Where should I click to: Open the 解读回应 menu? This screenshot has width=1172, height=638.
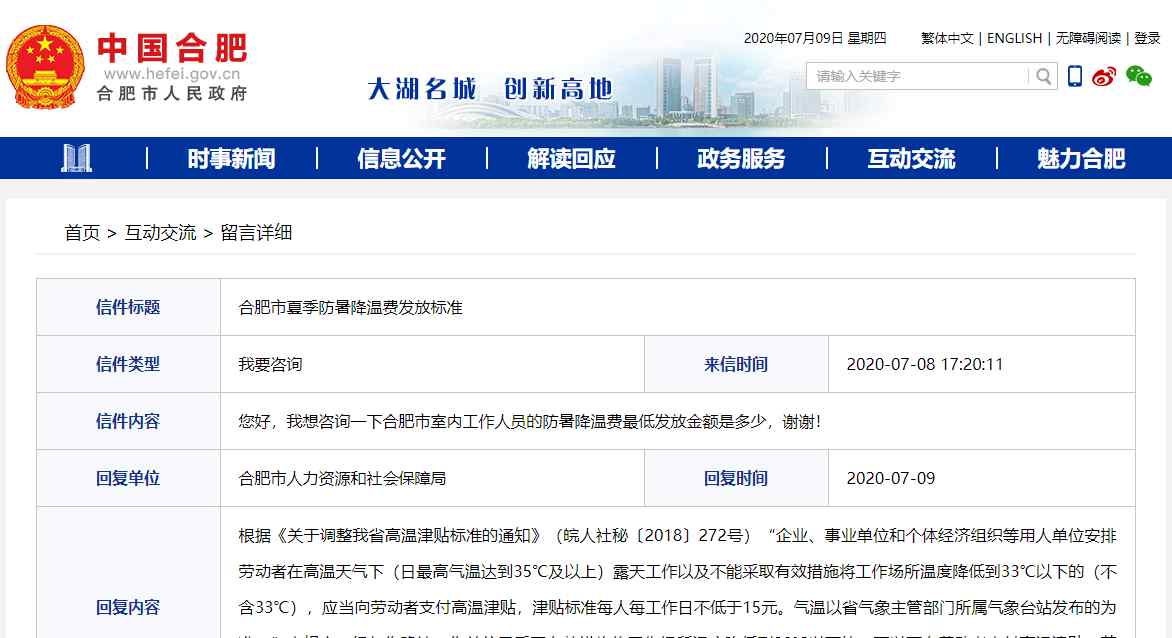(571, 158)
